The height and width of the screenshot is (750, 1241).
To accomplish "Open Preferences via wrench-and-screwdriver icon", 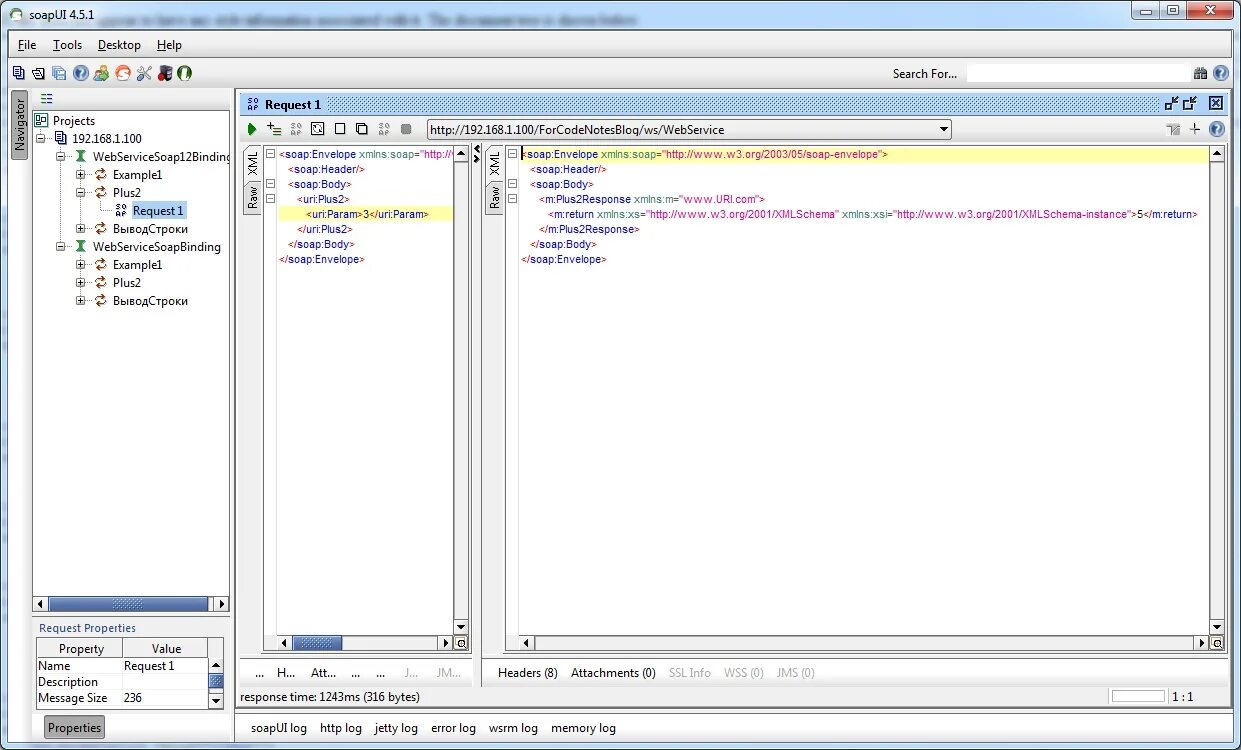I will pyautogui.click(x=144, y=73).
